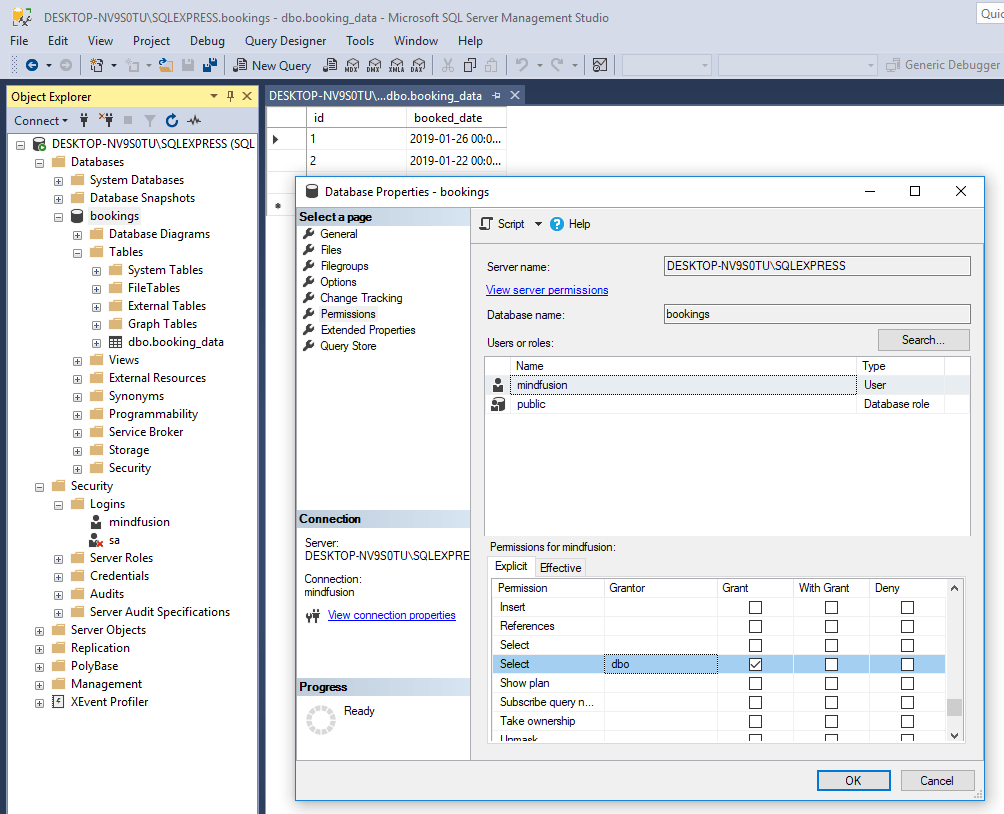Open a New Query window from the toolbar
Viewport: 1004px width, 814px height.
[x=272, y=65]
